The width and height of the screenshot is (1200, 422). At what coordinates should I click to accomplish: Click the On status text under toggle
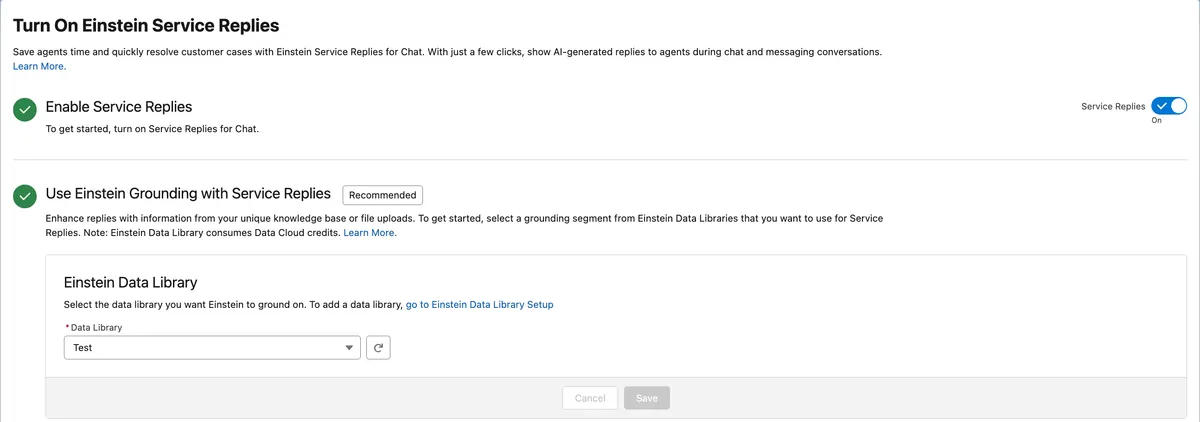1156,120
